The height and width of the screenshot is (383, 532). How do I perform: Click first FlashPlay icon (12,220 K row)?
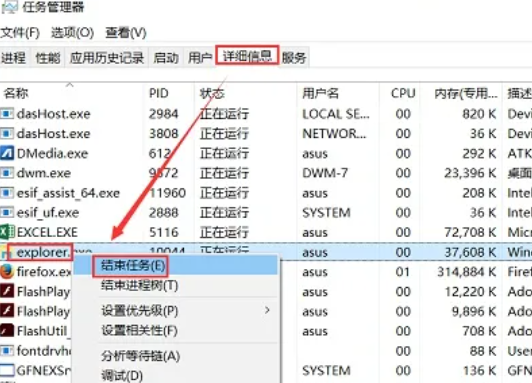(x=7, y=291)
